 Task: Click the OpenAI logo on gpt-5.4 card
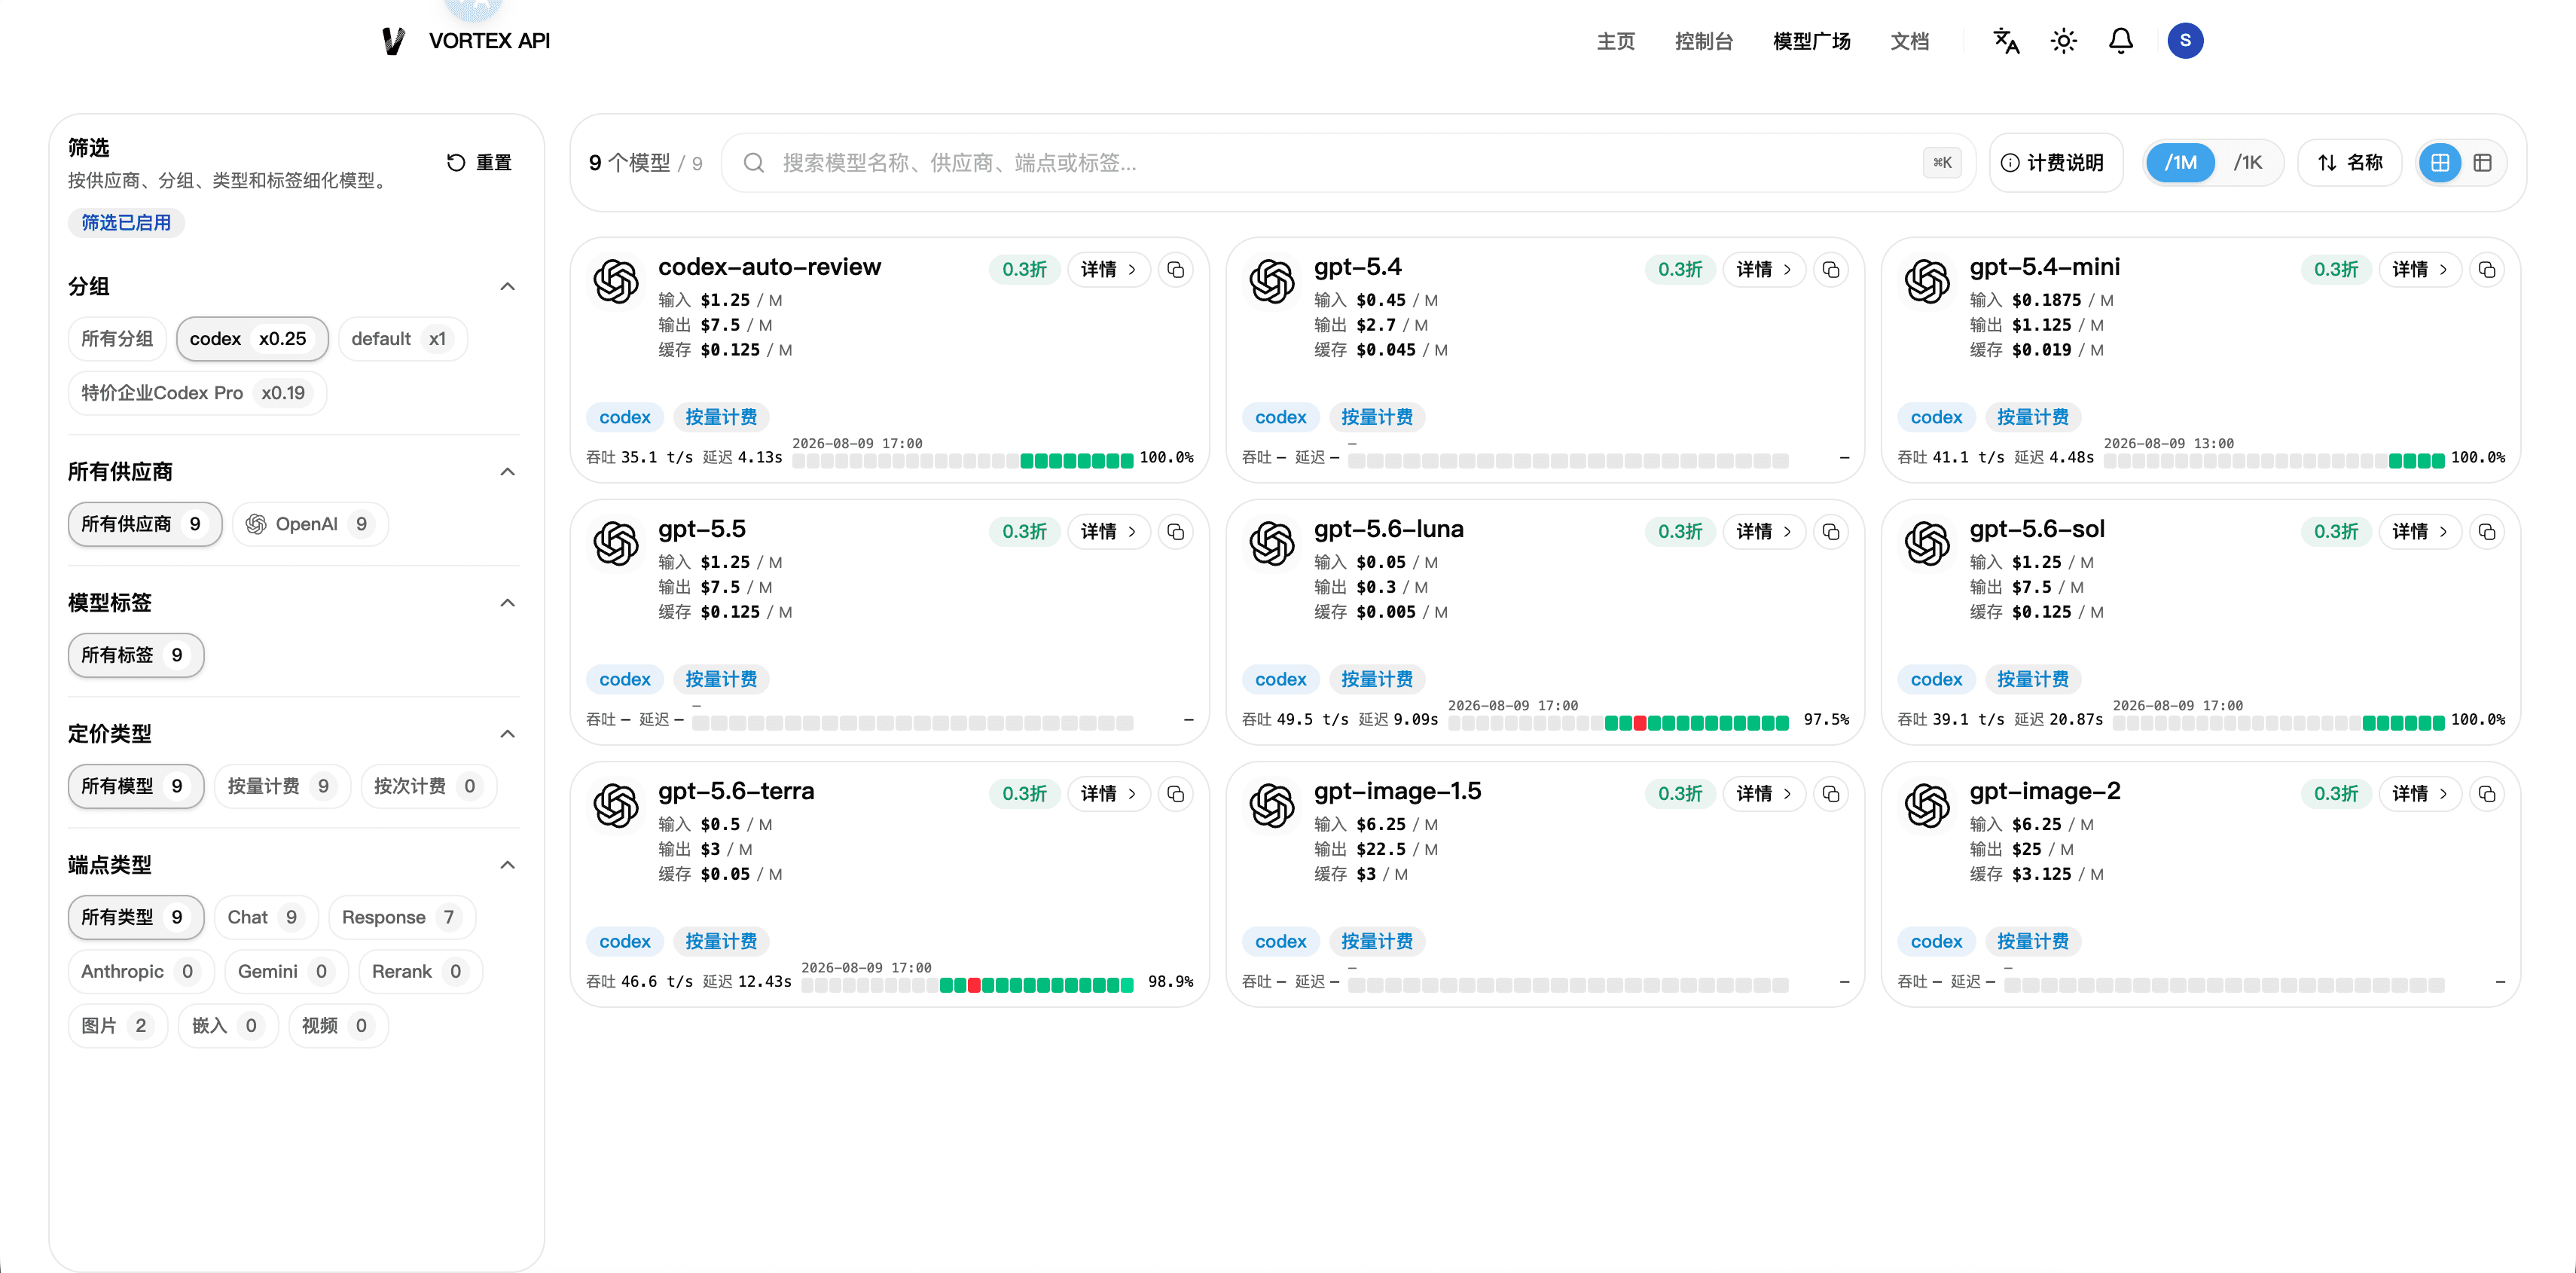(x=1272, y=282)
